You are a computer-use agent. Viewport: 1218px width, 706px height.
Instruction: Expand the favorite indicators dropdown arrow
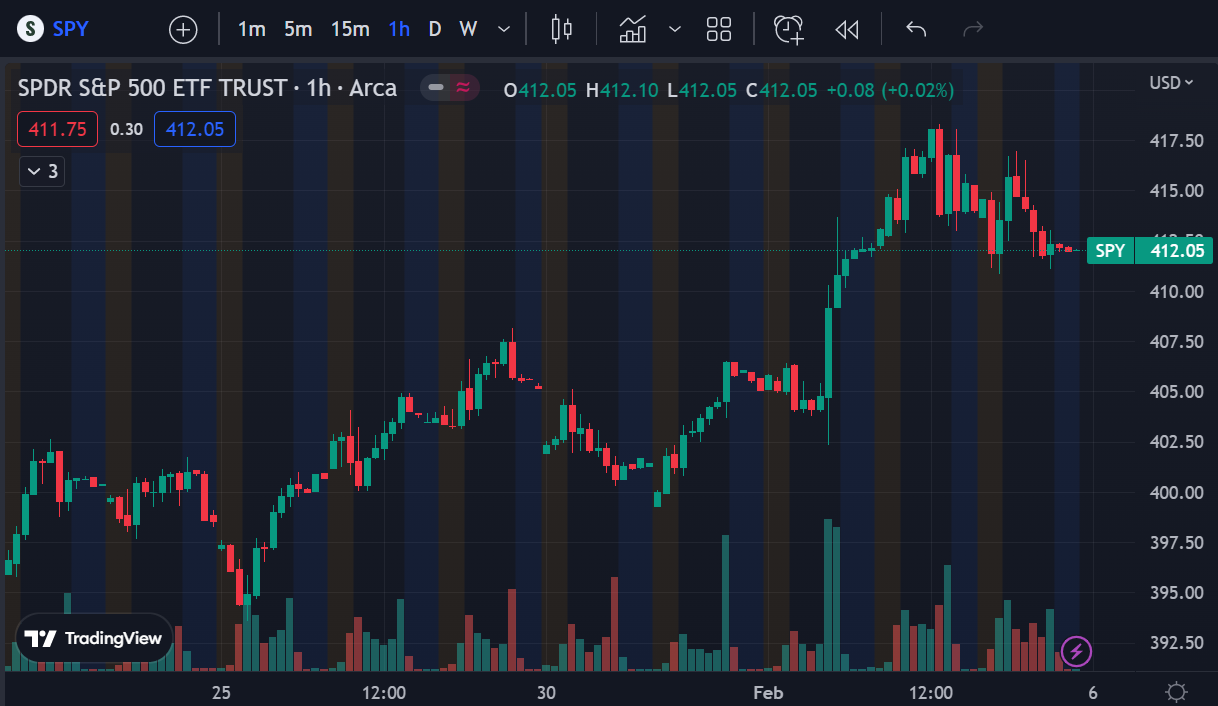[x=675, y=29]
